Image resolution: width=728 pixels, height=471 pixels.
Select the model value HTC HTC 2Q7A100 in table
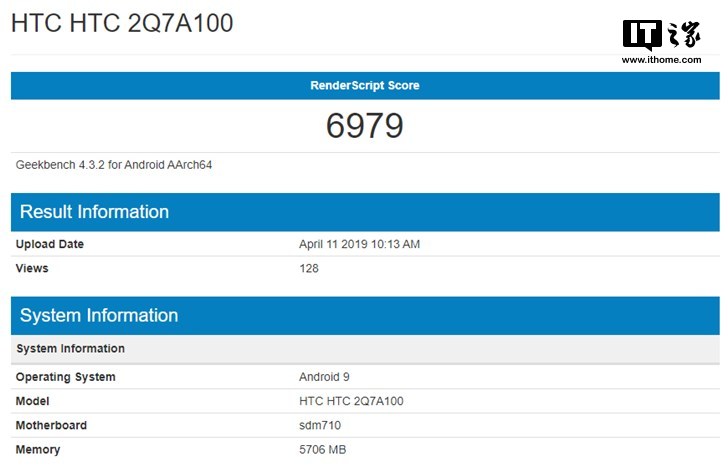351,401
